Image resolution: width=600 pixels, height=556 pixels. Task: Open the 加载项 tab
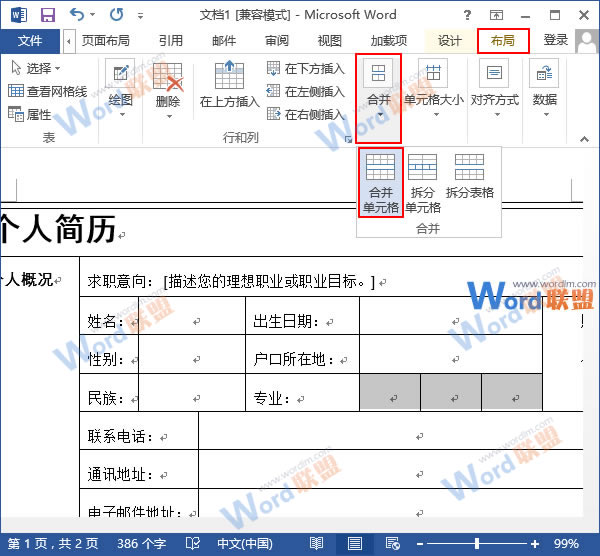click(x=389, y=41)
